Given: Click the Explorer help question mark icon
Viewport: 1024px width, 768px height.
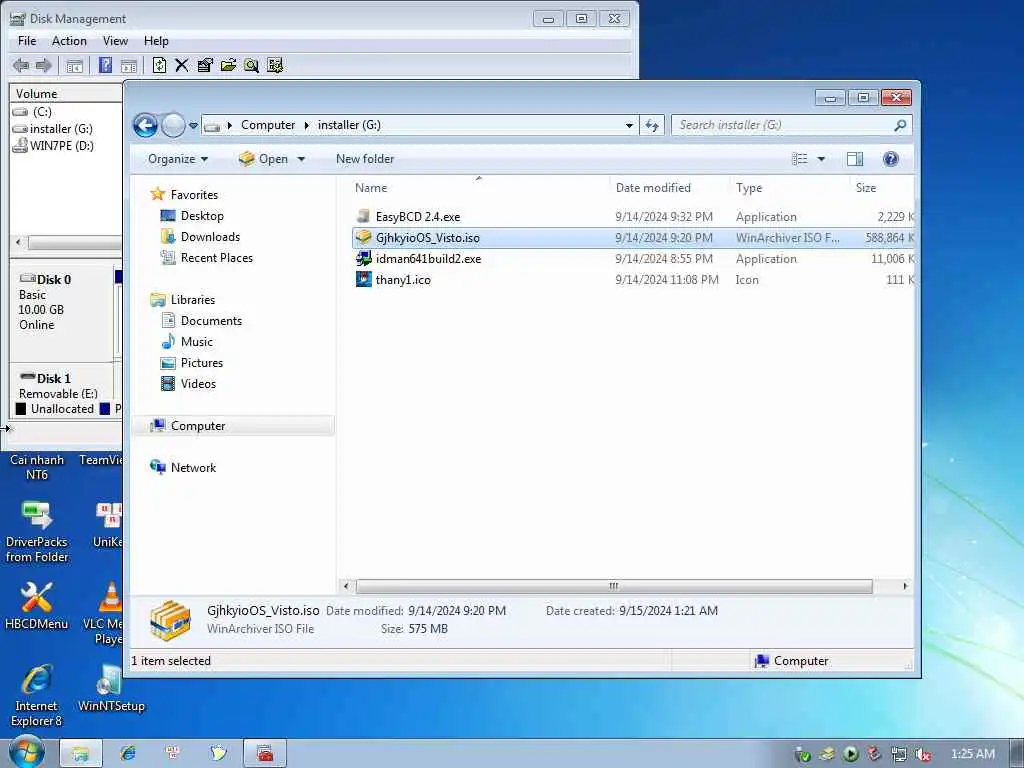Looking at the screenshot, I should click(890, 159).
